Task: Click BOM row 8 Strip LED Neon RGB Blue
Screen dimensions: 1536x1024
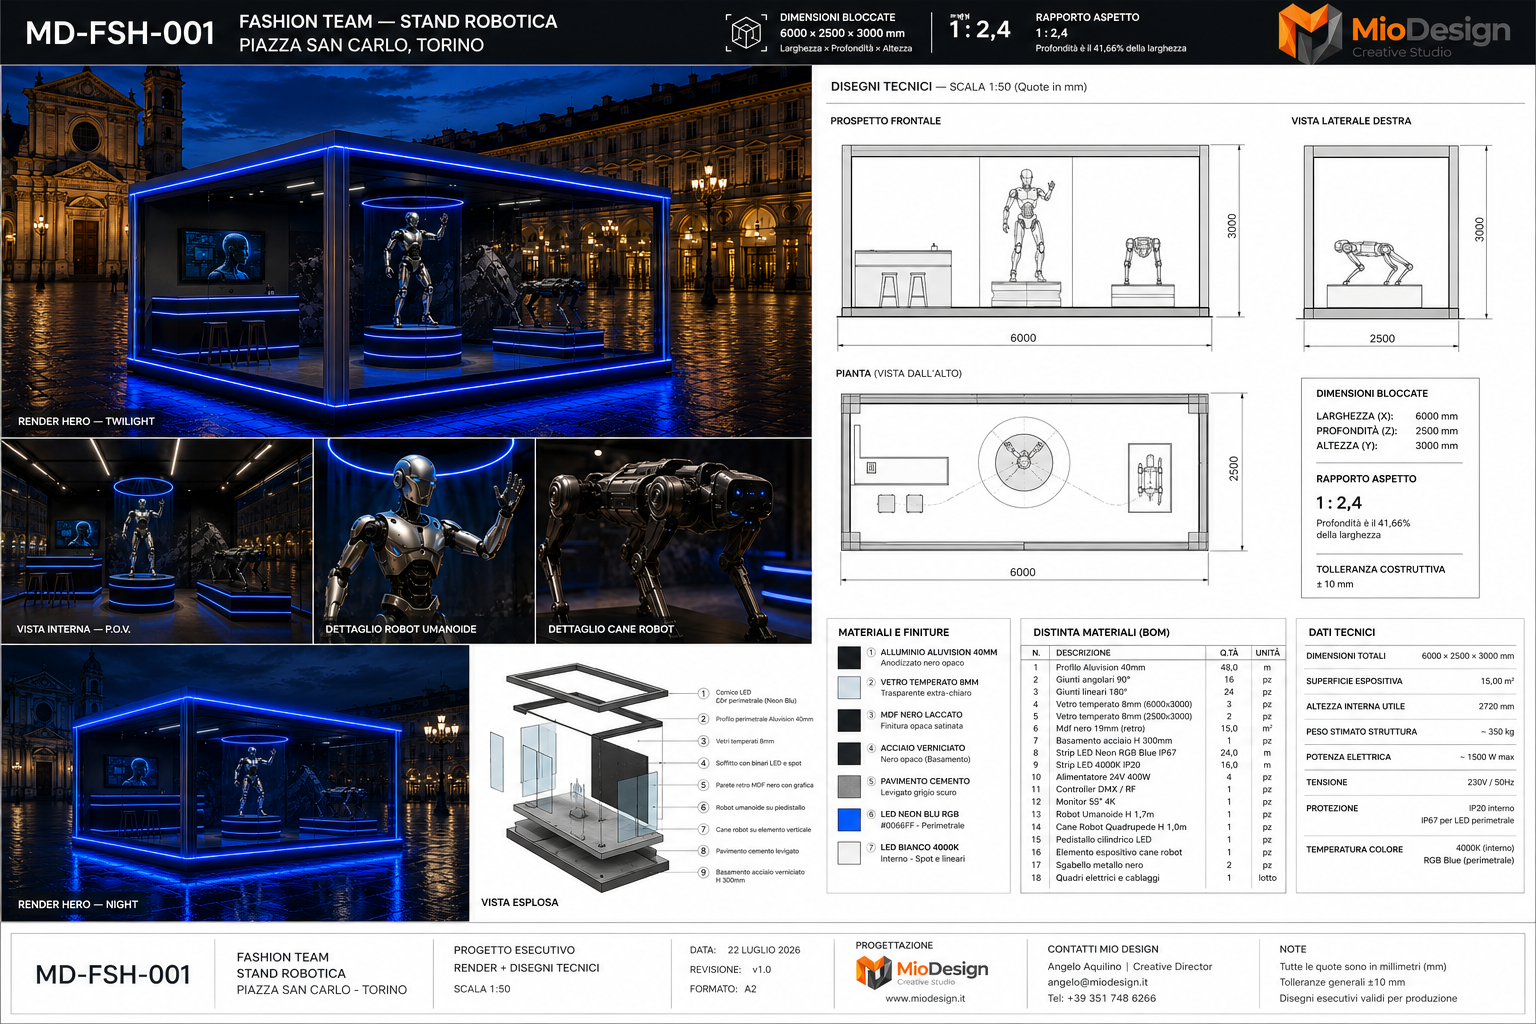Action: pos(1153,753)
